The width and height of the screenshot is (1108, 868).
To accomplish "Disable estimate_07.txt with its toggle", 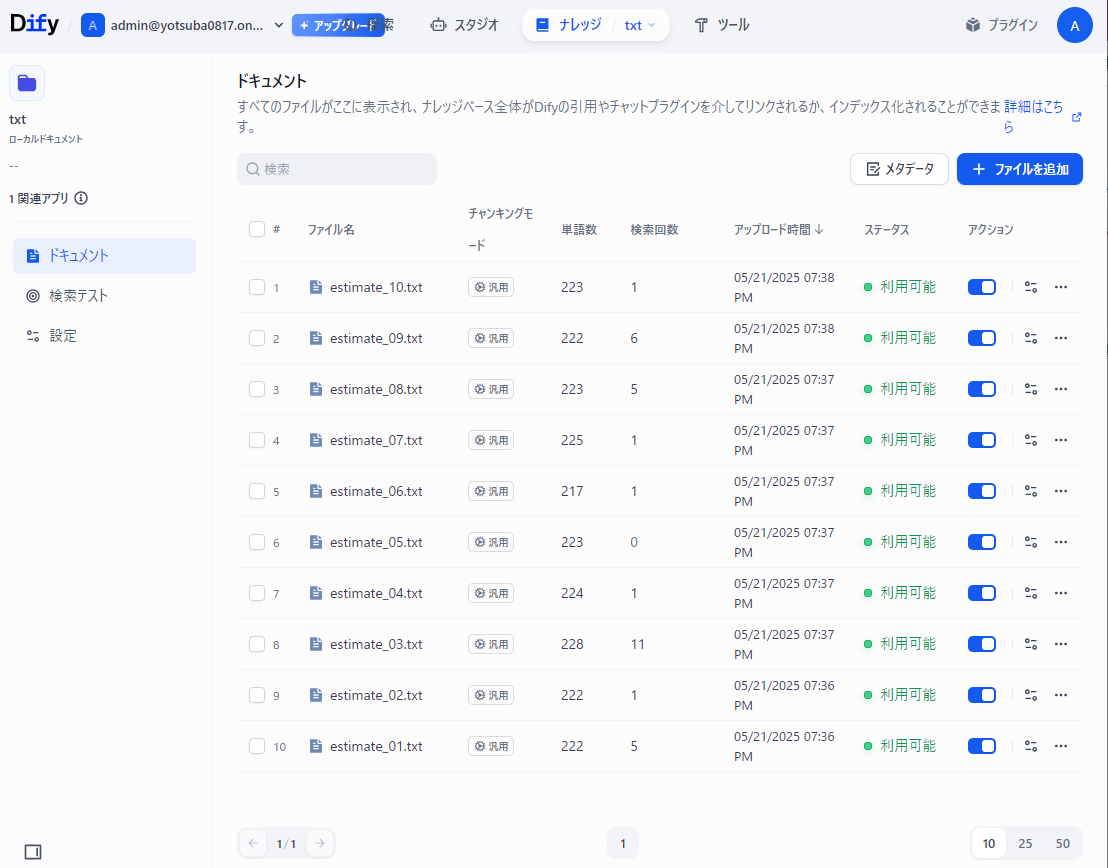I will (x=982, y=440).
